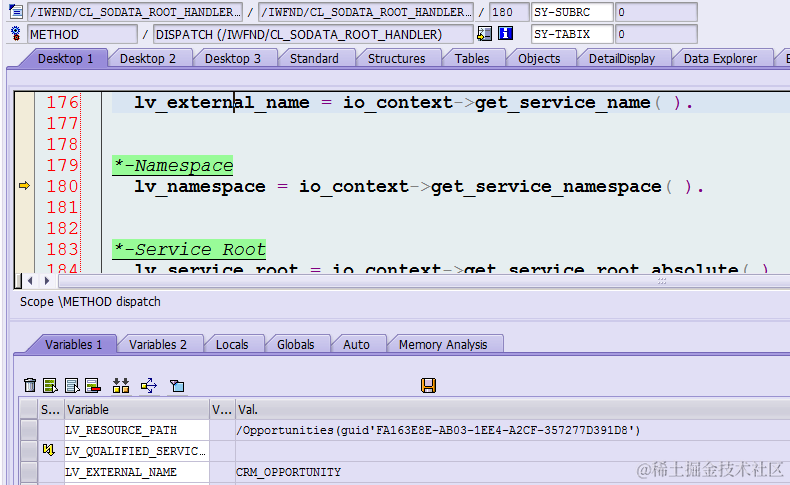Click the Variable column header
The width and height of the screenshot is (790, 485).
click(x=137, y=409)
